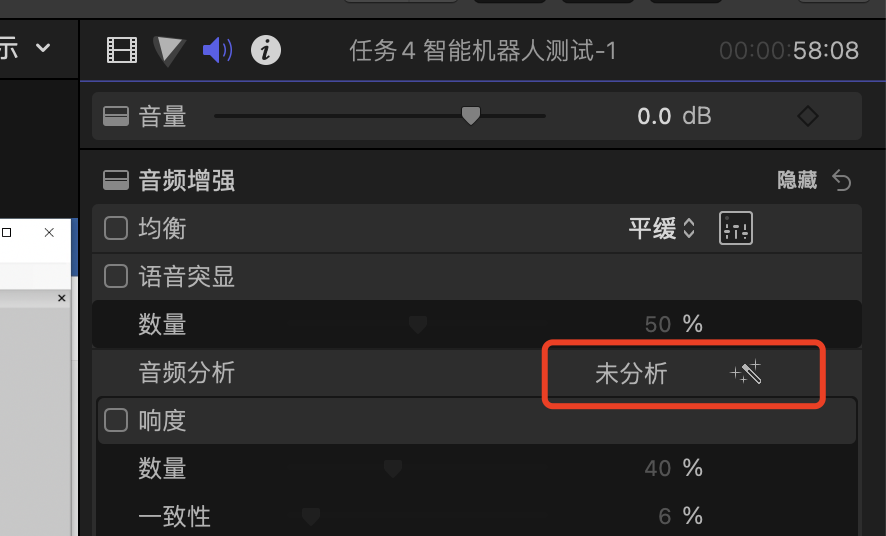This screenshot has height=536, width=886.
Task: Open the 平缓 equalization preset dropdown
Action: pos(662,228)
